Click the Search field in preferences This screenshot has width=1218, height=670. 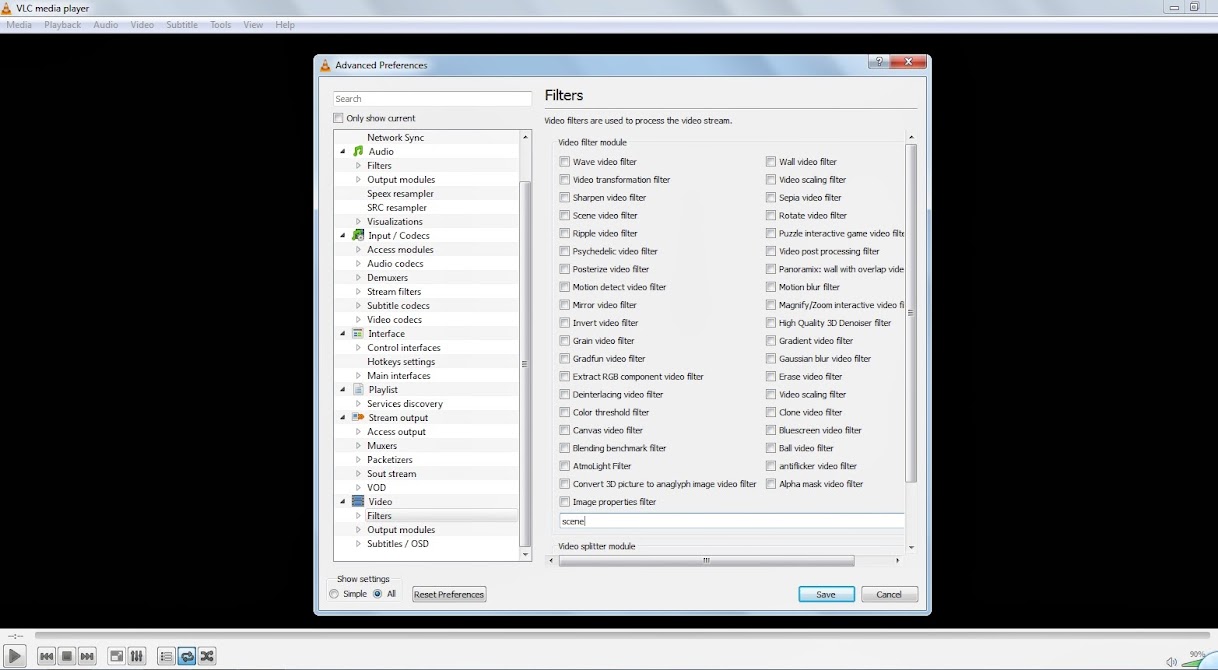click(x=432, y=99)
